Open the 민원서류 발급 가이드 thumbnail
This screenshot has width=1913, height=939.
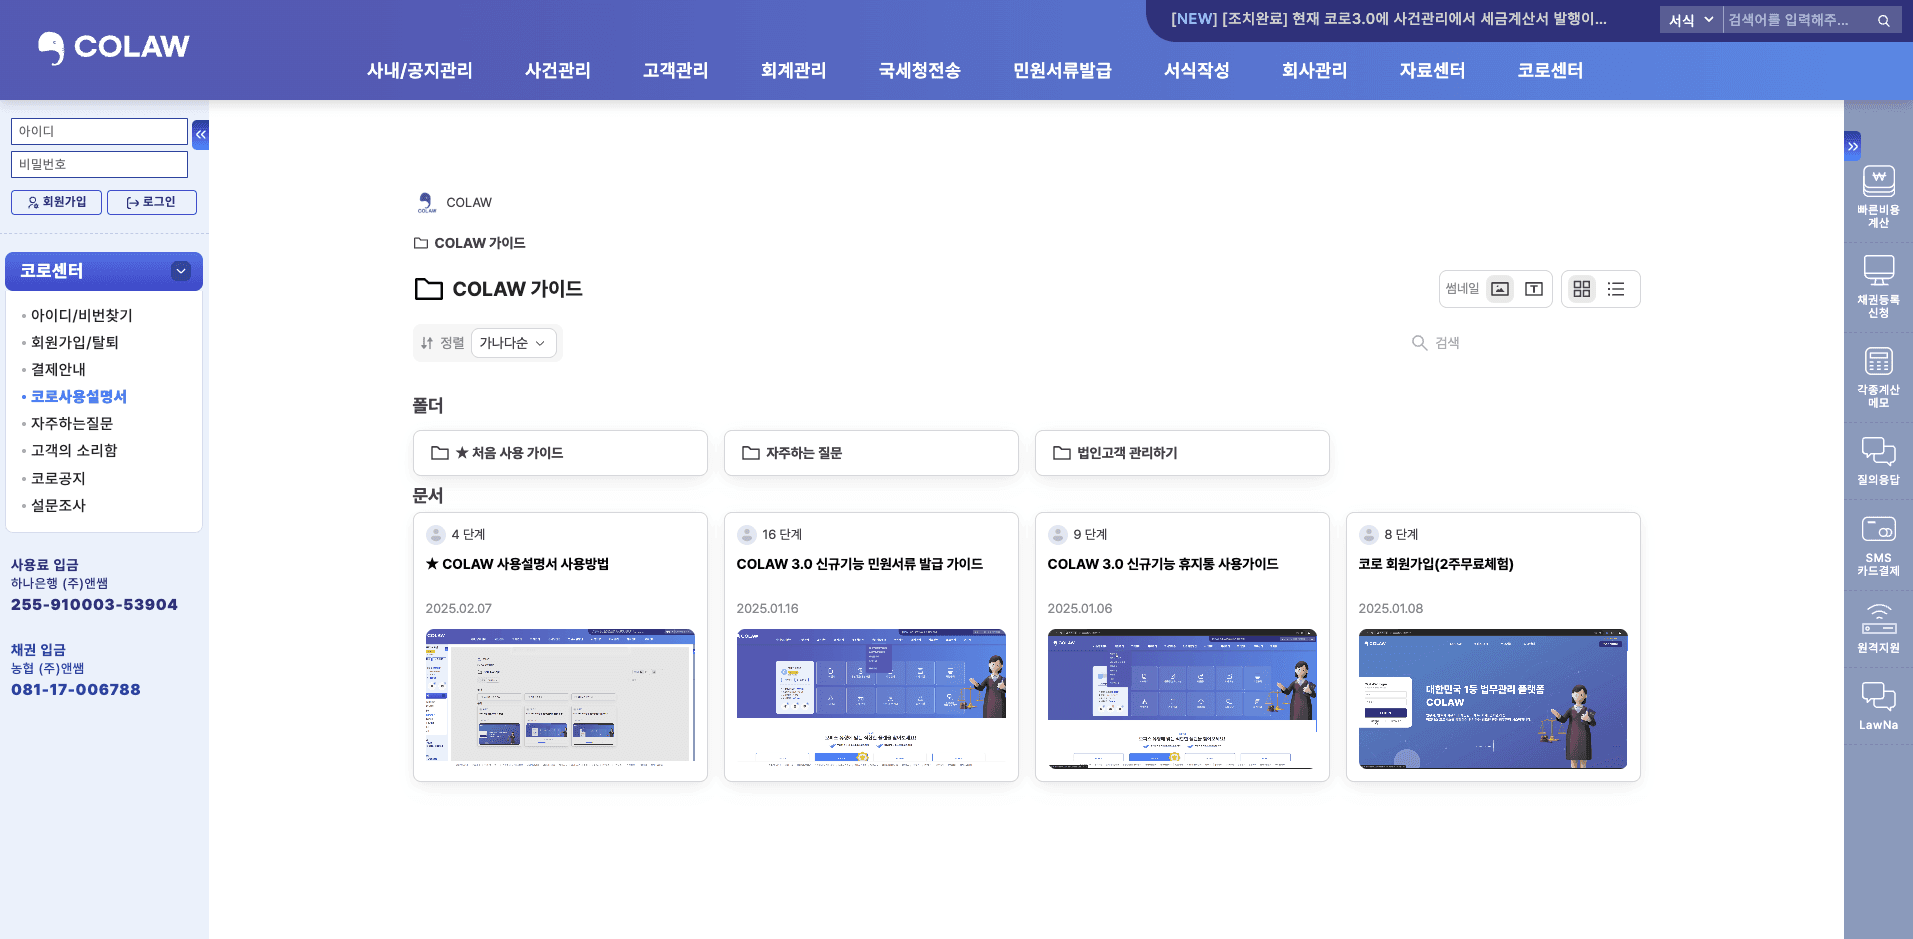point(871,698)
